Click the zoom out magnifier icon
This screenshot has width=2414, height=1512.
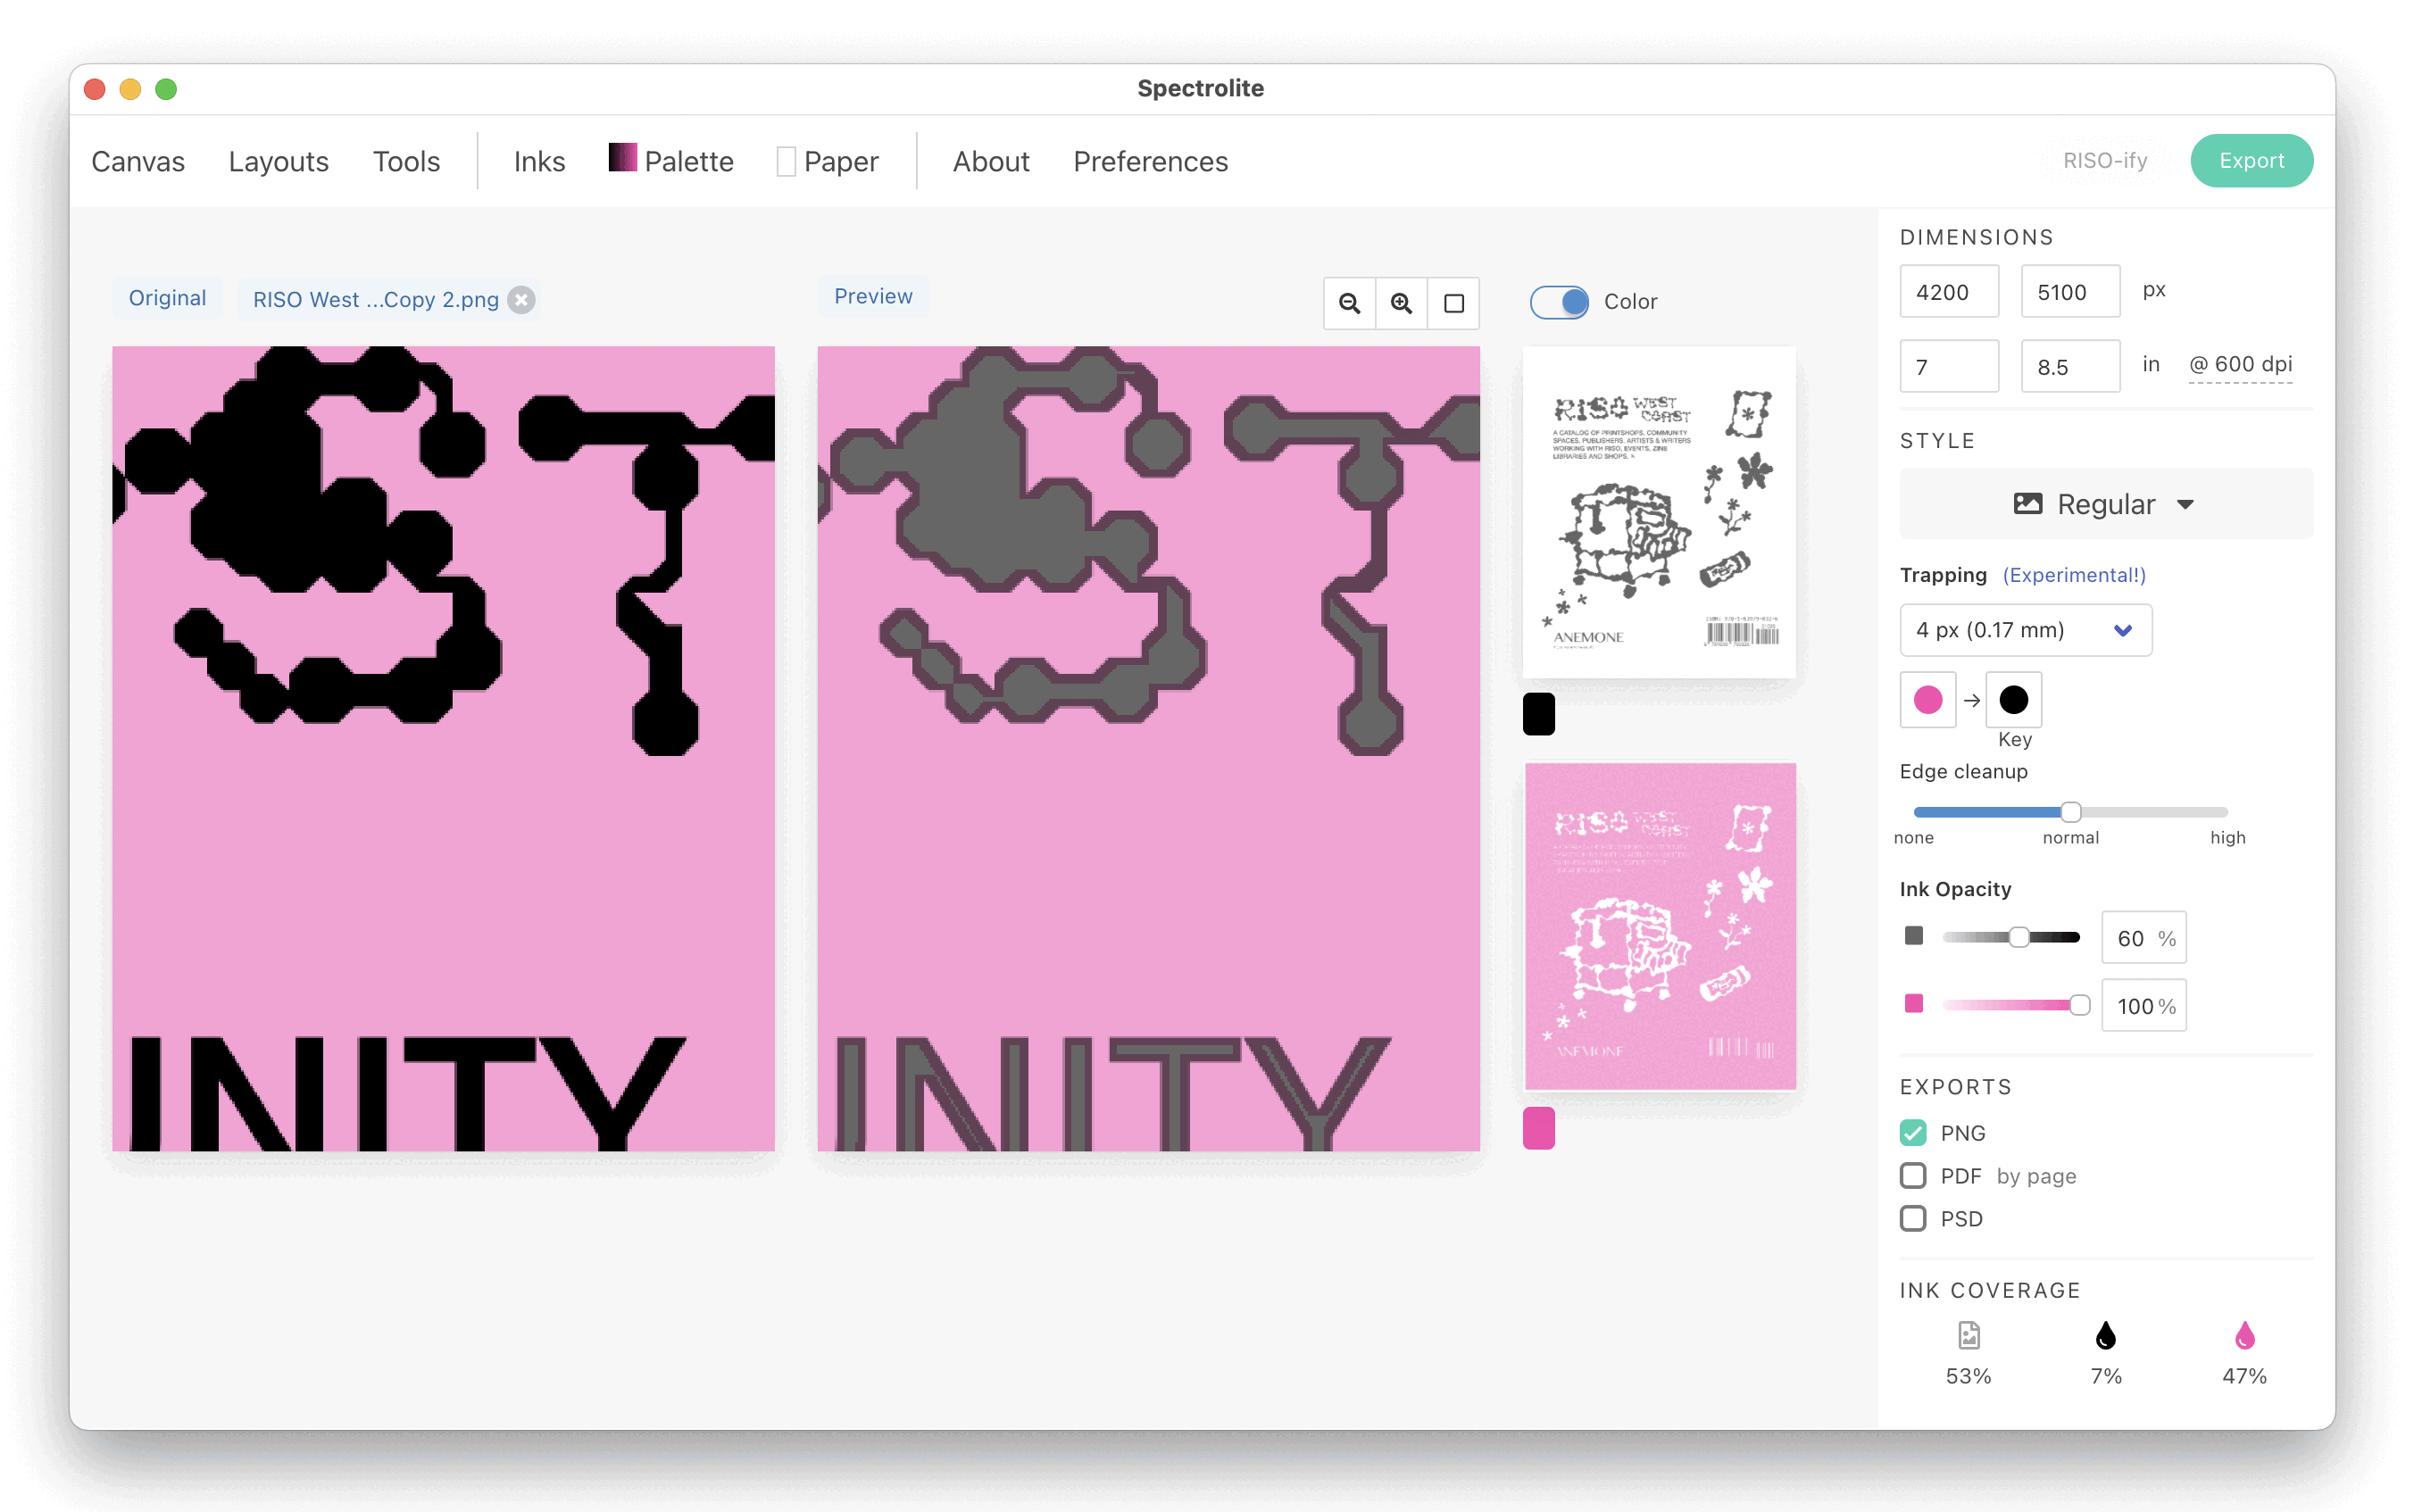pyautogui.click(x=1349, y=303)
